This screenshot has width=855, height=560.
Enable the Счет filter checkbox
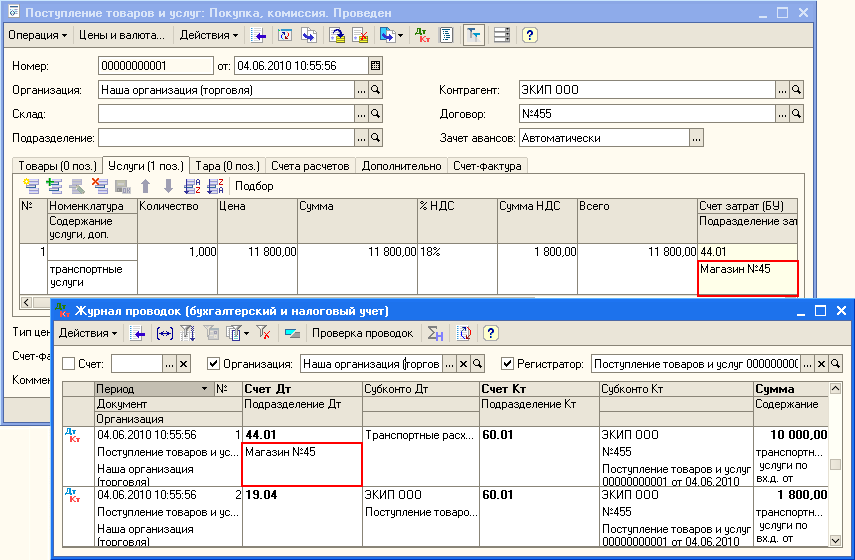click(x=69, y=364)
